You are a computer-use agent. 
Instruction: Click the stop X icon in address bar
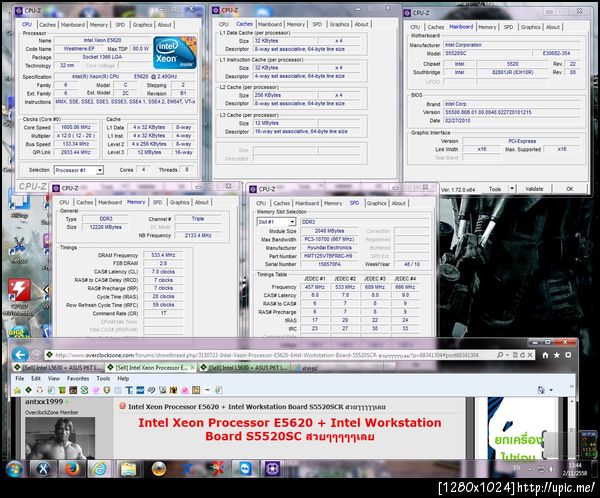[x=530, y=355]
